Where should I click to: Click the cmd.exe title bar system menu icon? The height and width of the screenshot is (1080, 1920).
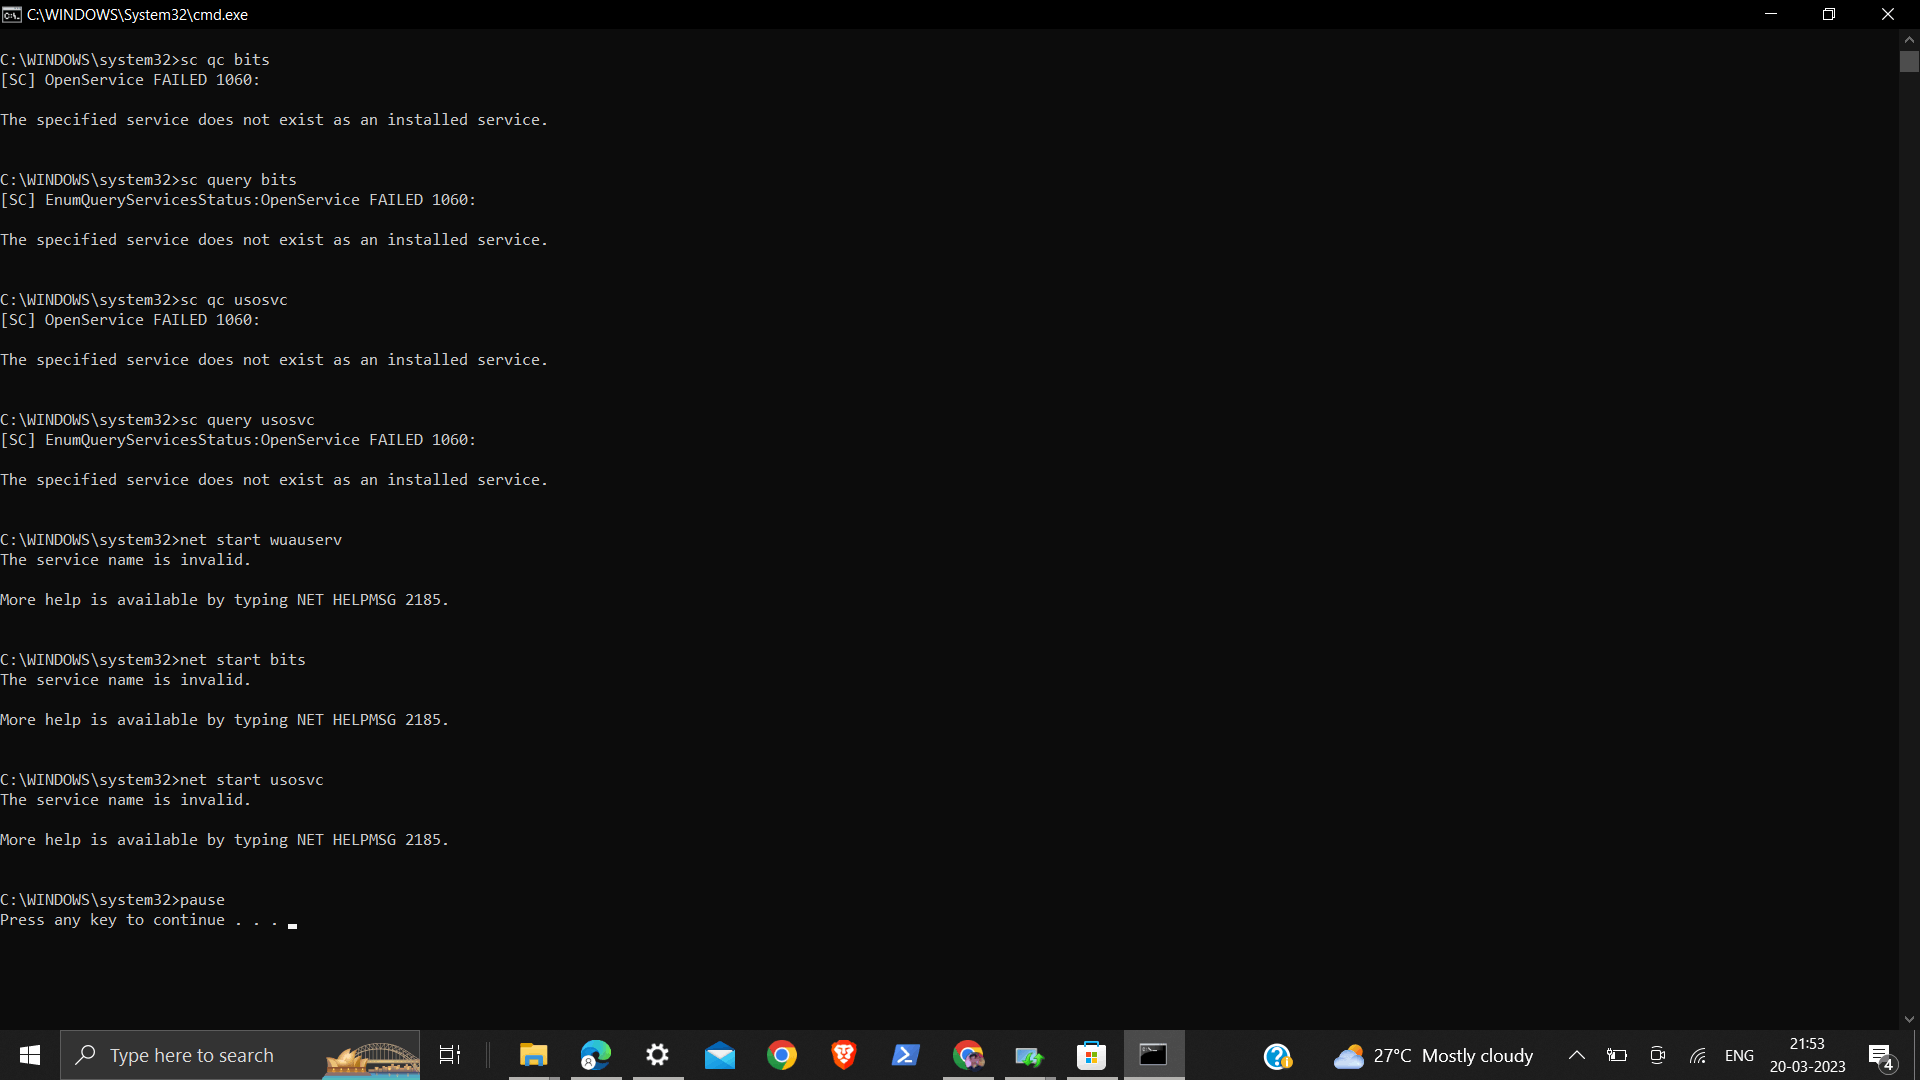point(12,14)
